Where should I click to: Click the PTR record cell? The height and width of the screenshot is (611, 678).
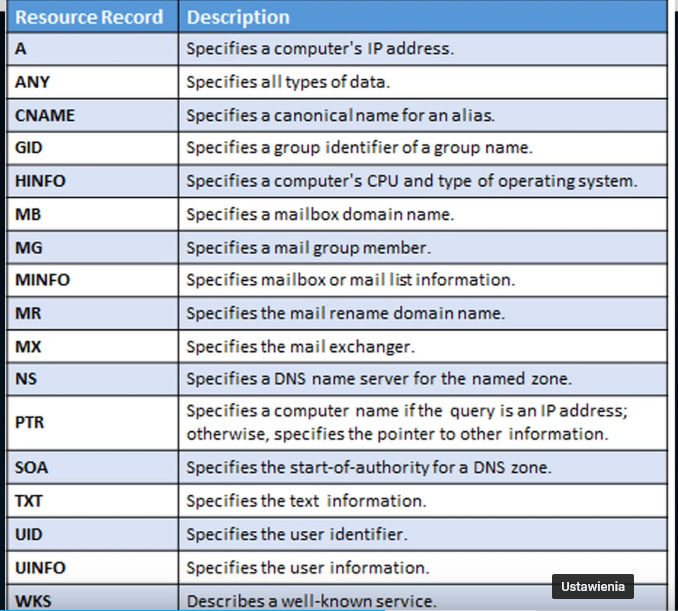(x=93, y=422)
